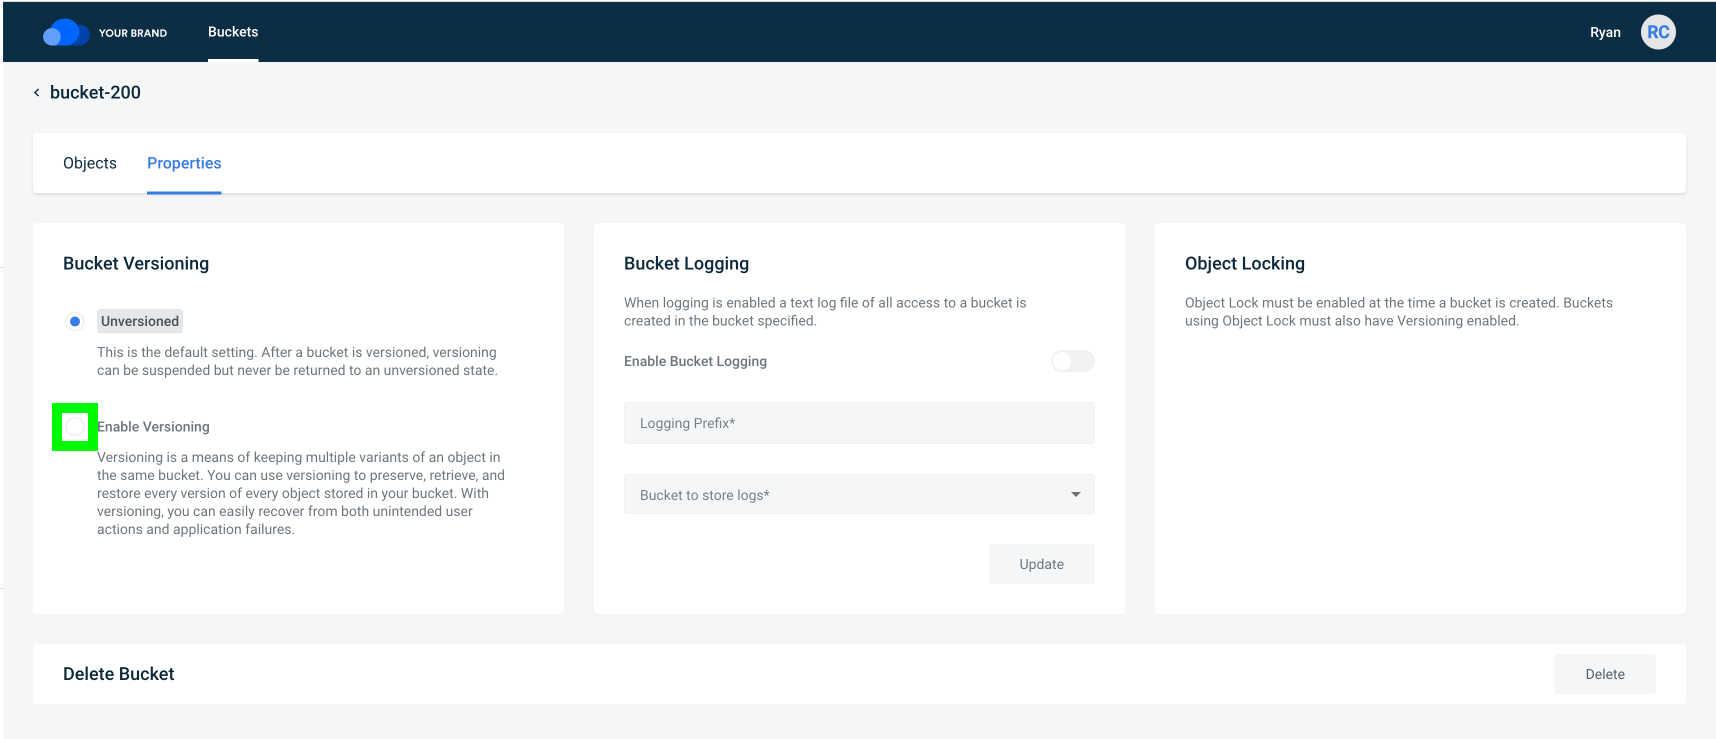Click the Enable Versioning label text
This screenshot has height=739, width=1716.
[153, 427]
